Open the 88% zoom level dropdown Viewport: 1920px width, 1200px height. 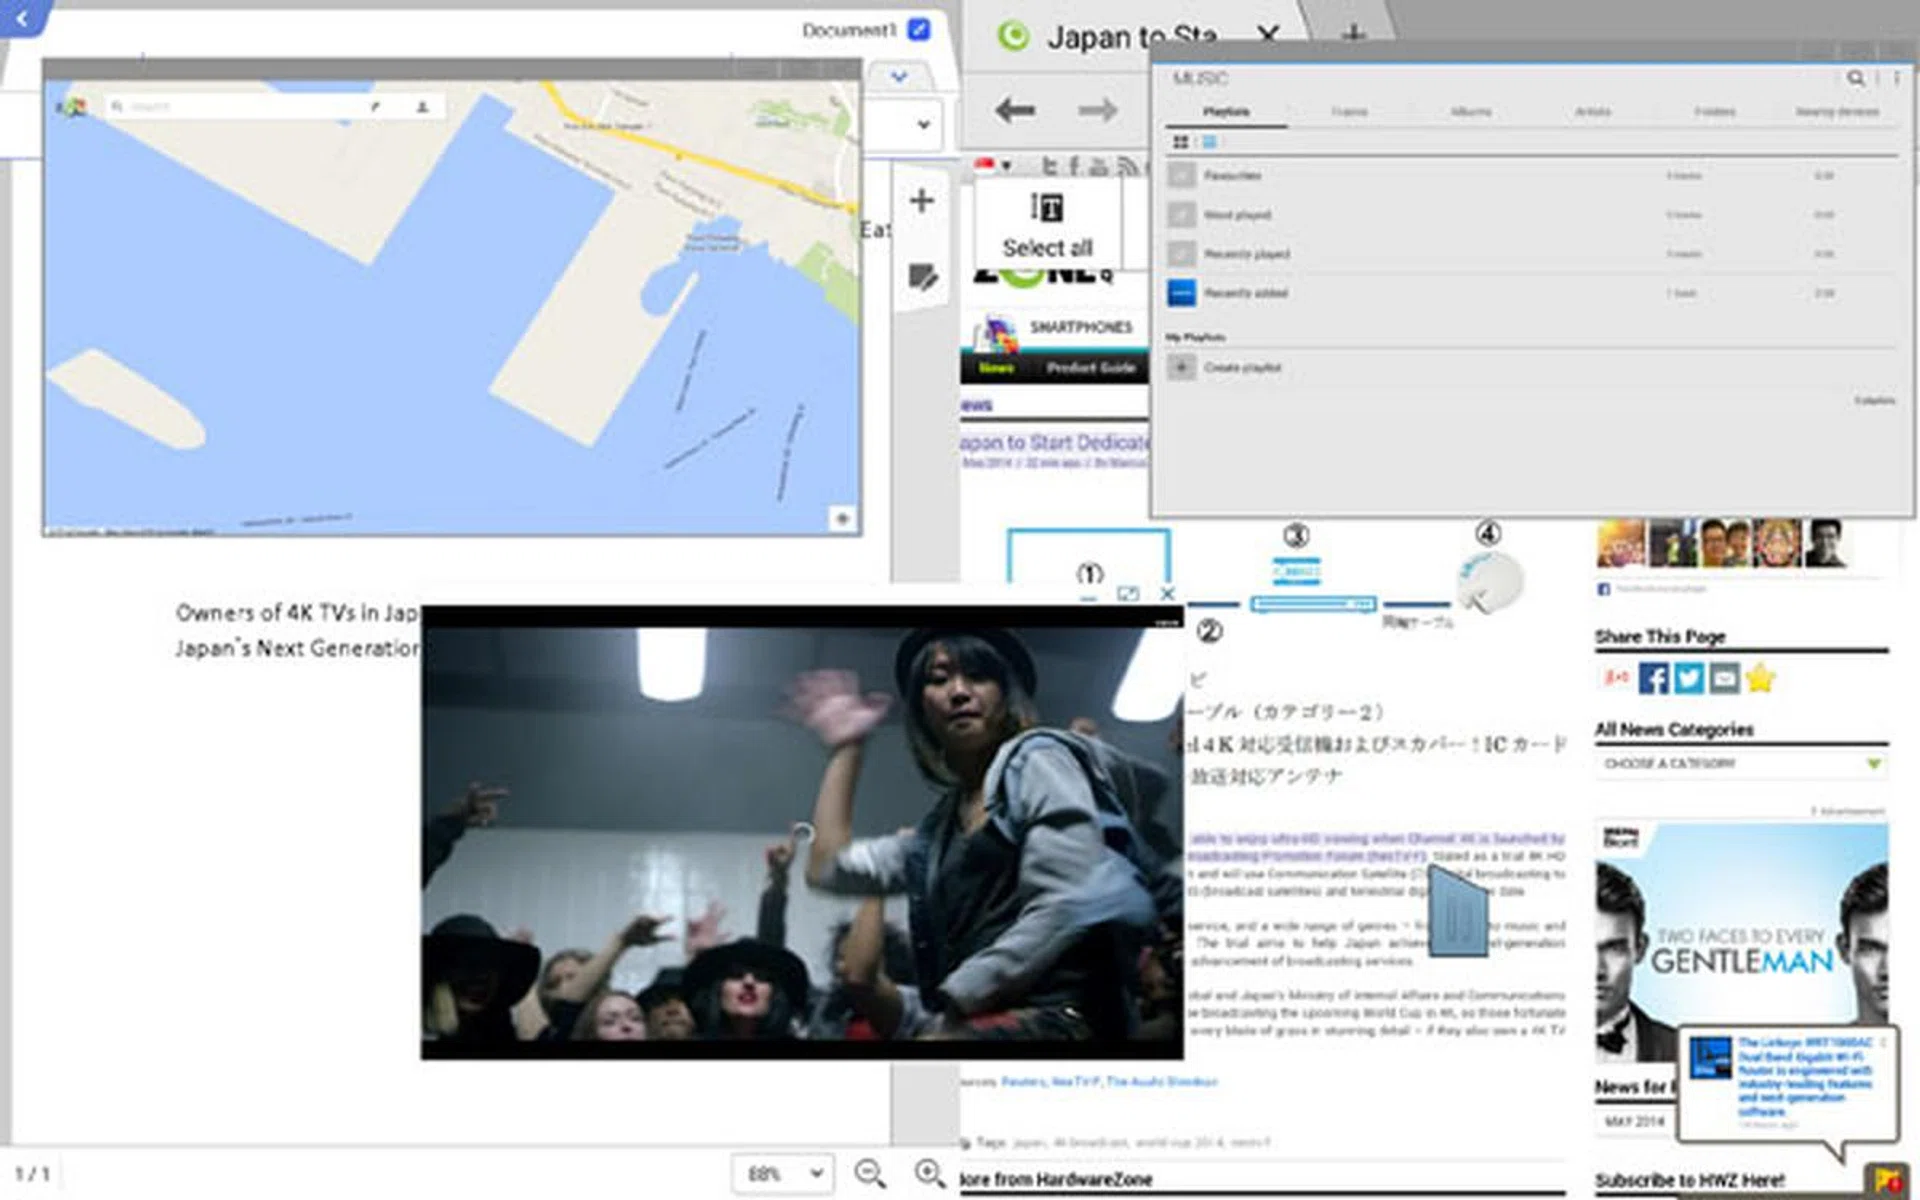(x=782, y=1174)
